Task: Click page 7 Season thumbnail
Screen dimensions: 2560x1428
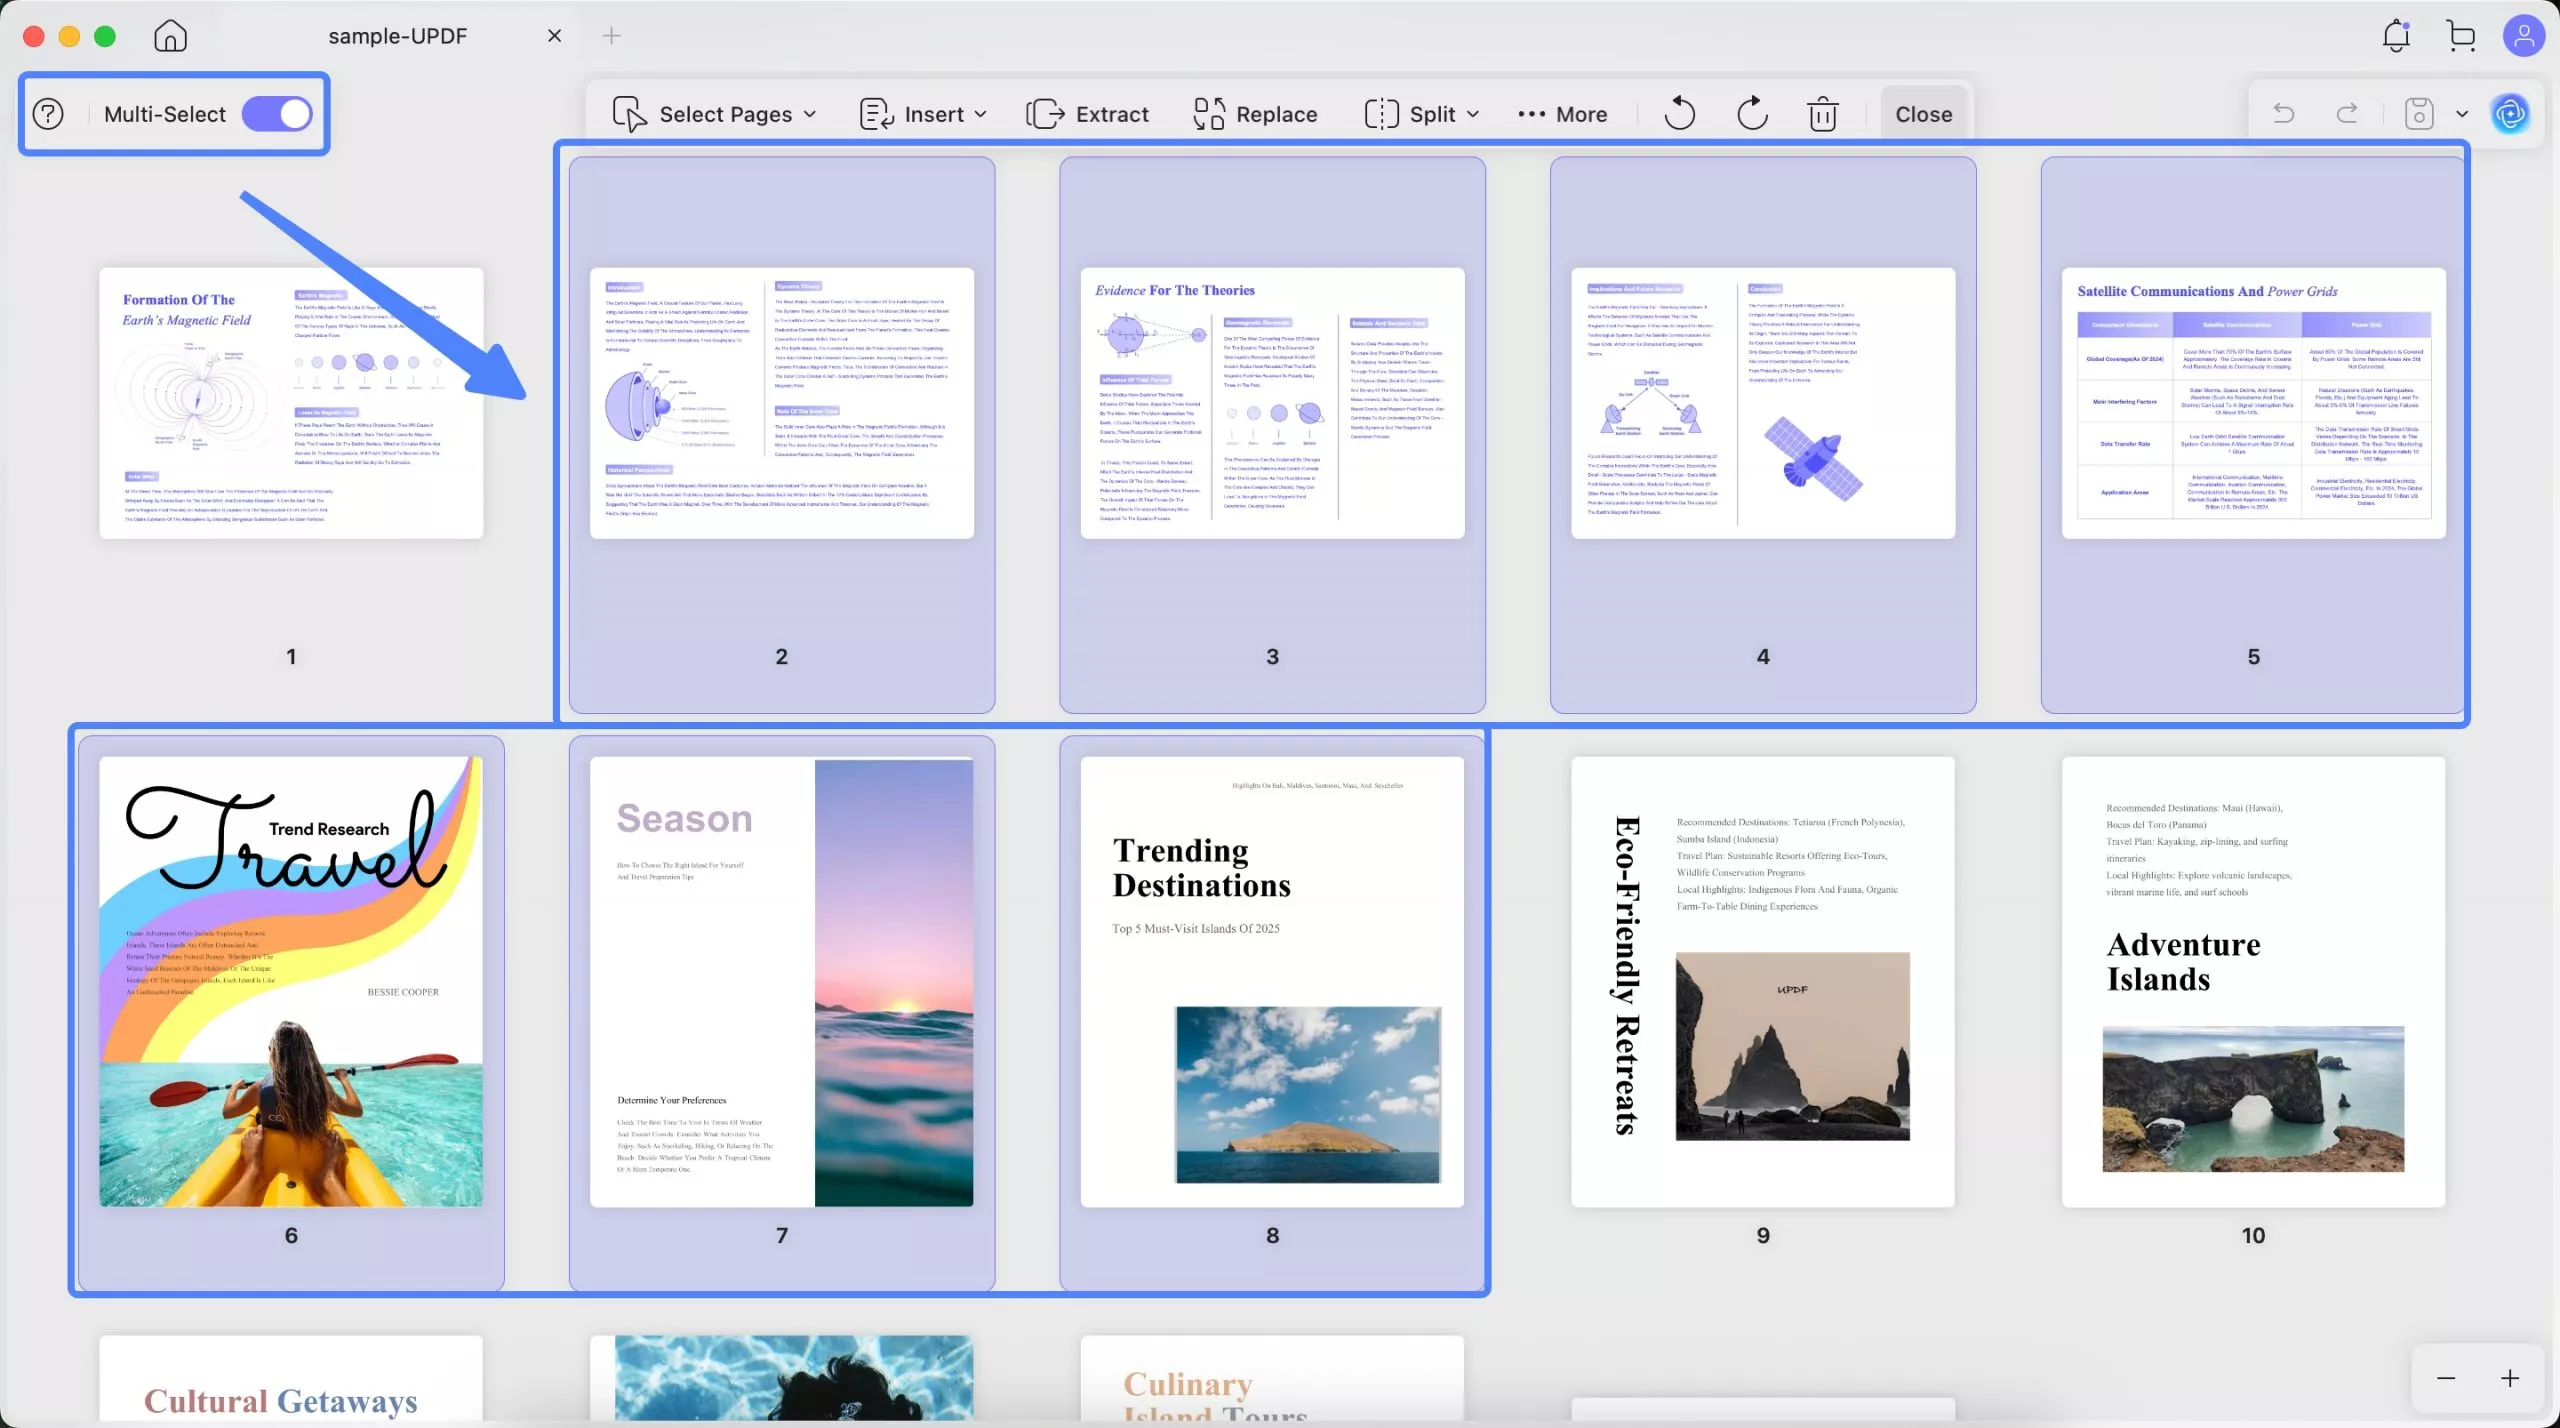Action: click(x=782, y=982)
